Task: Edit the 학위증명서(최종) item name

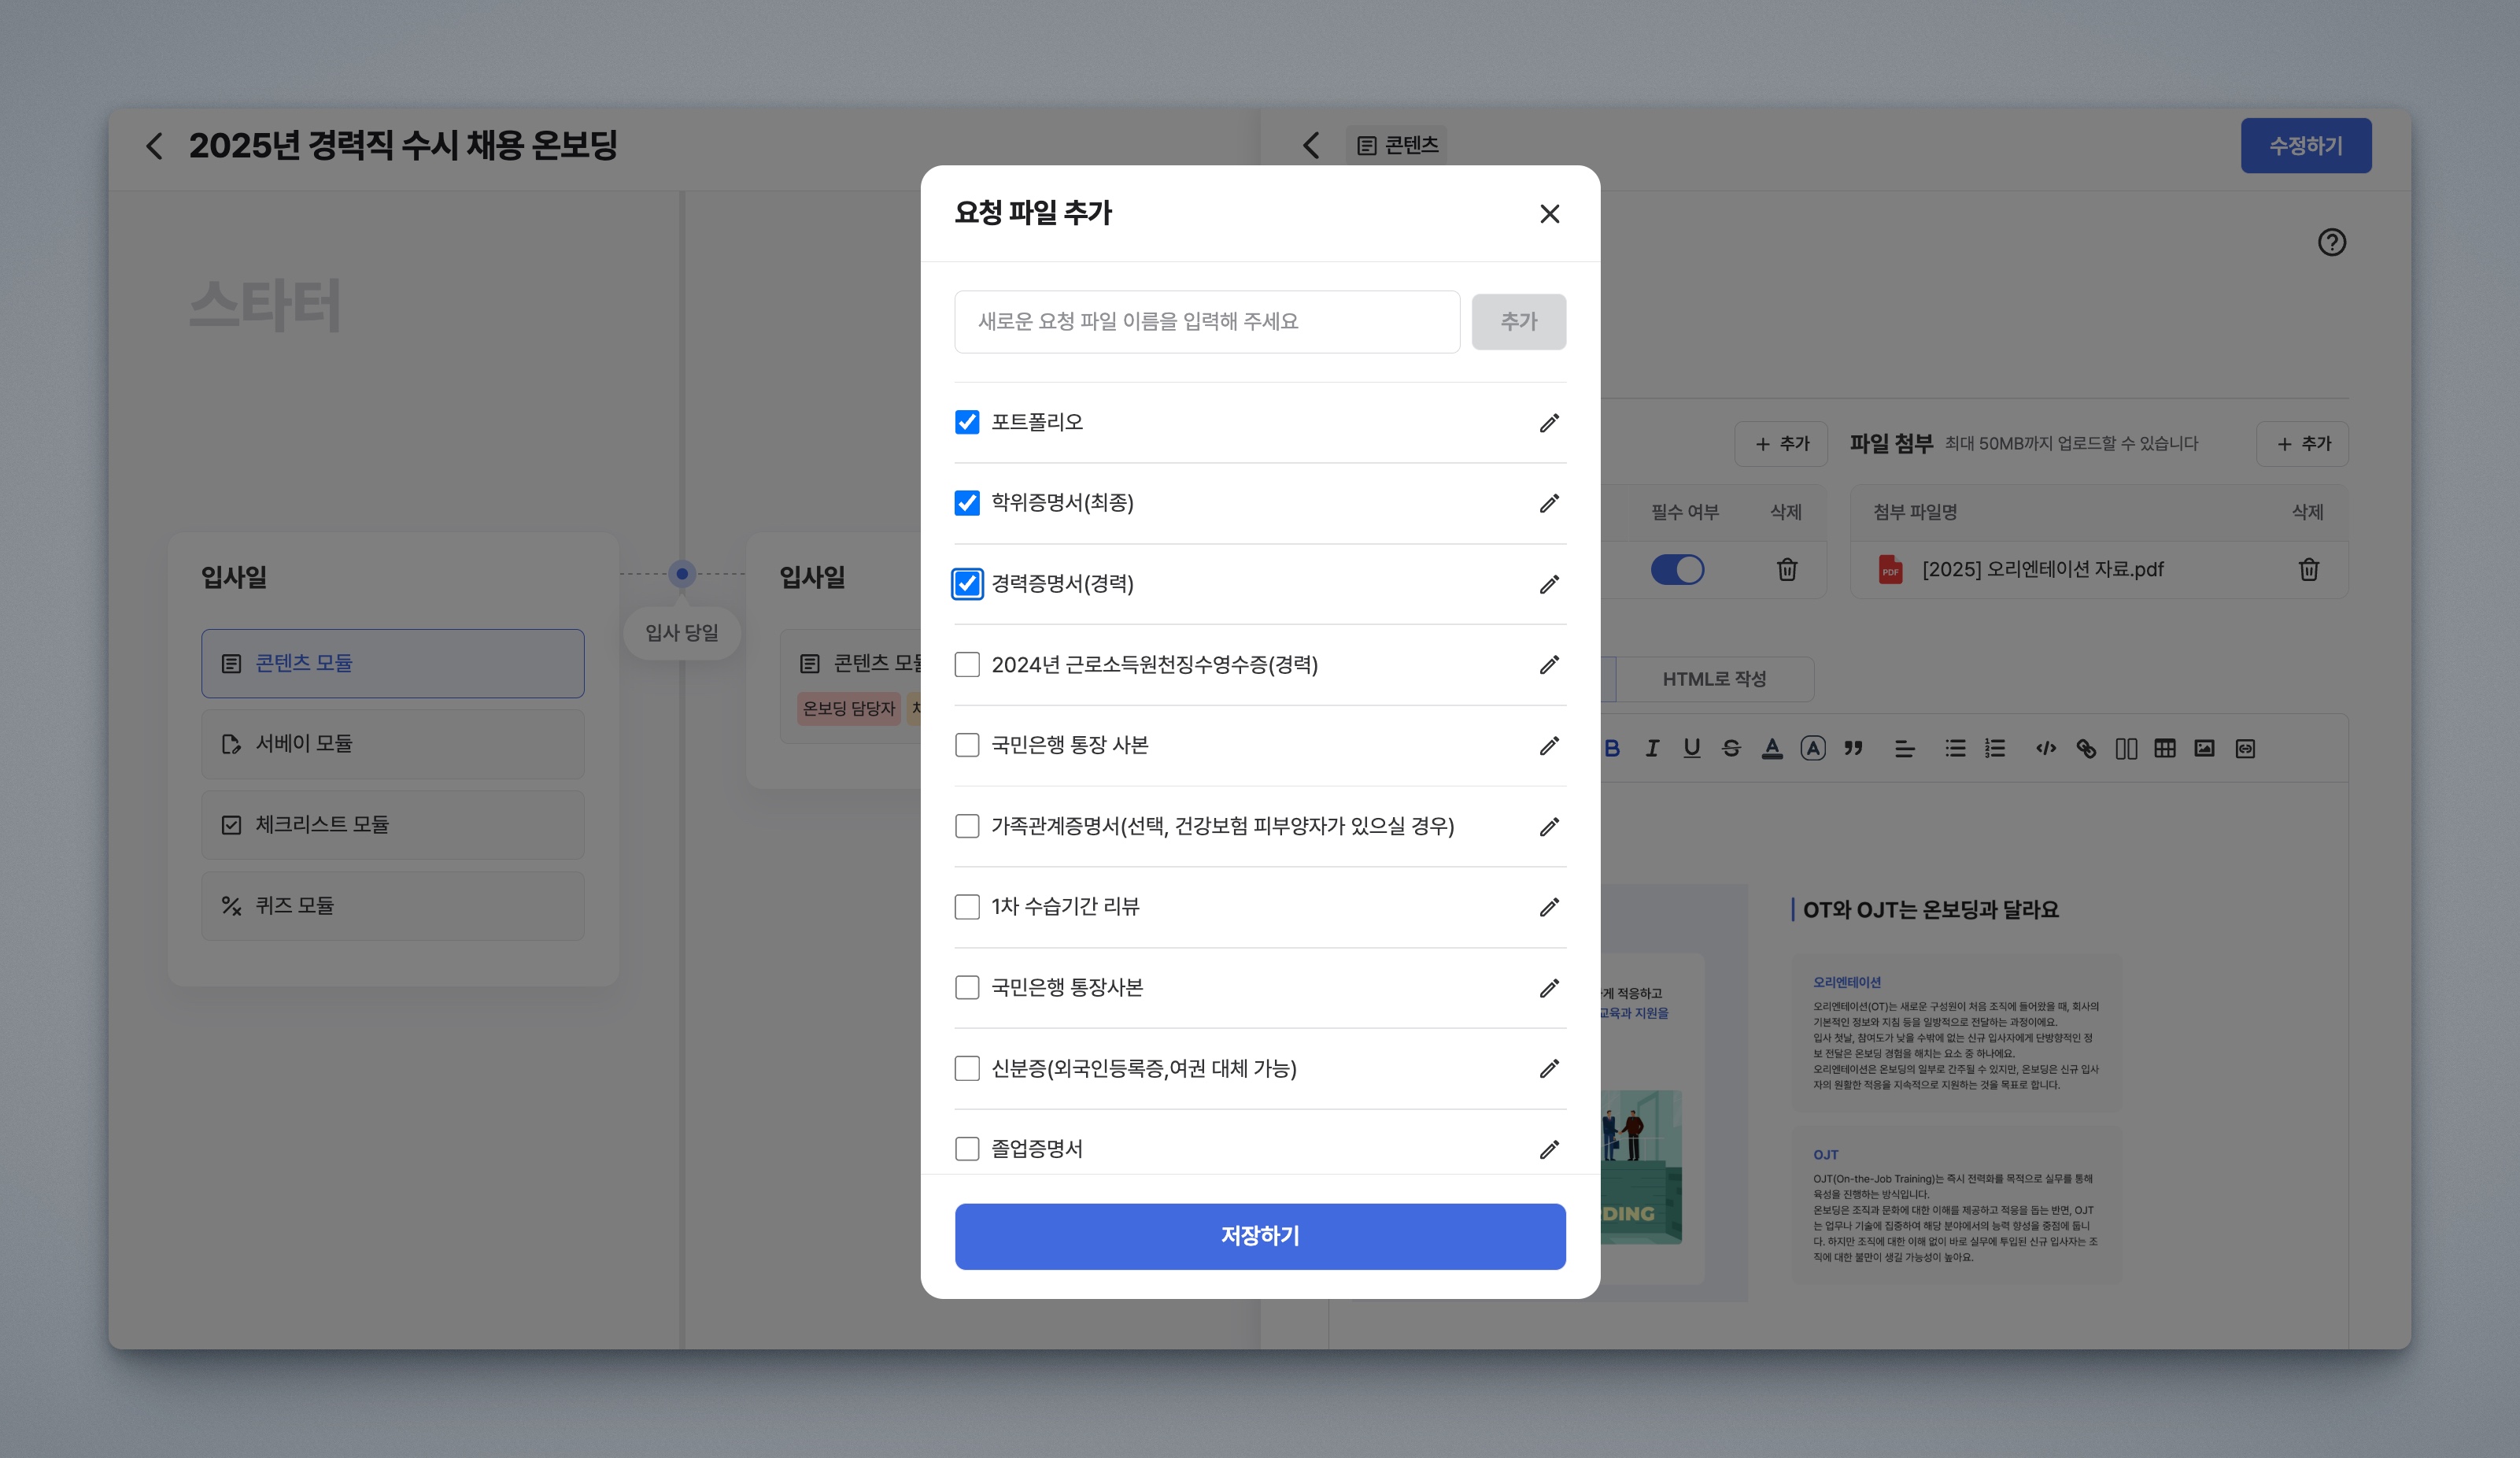Action: 1549,503
